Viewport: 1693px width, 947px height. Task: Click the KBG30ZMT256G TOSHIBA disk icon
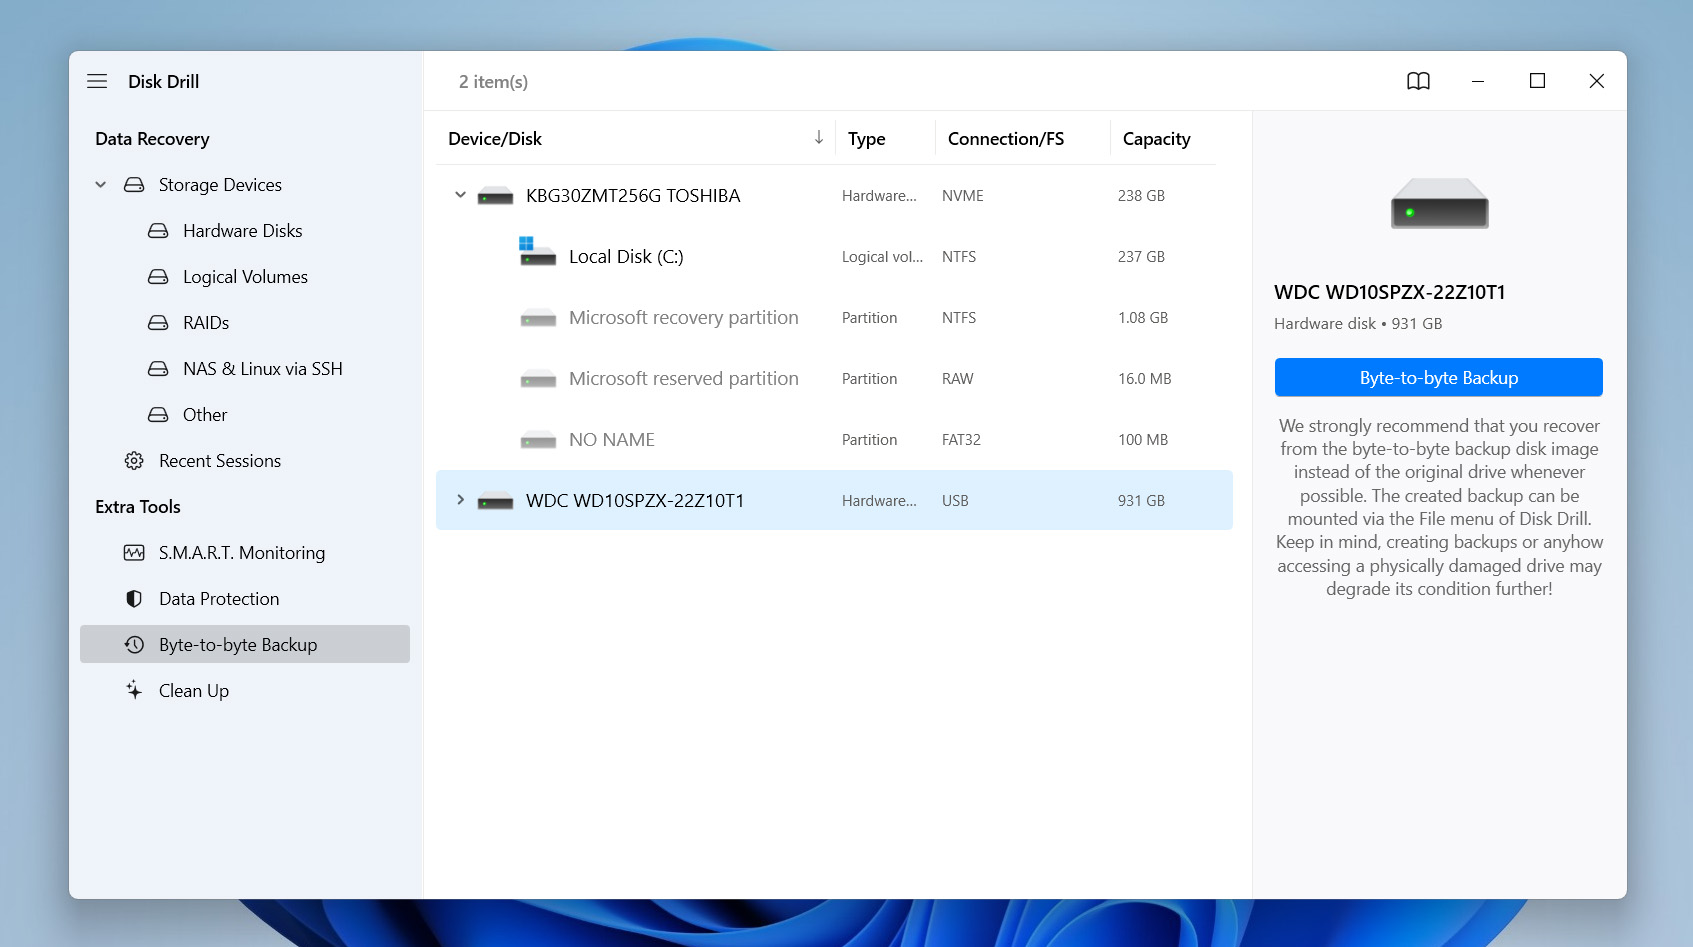495,196
